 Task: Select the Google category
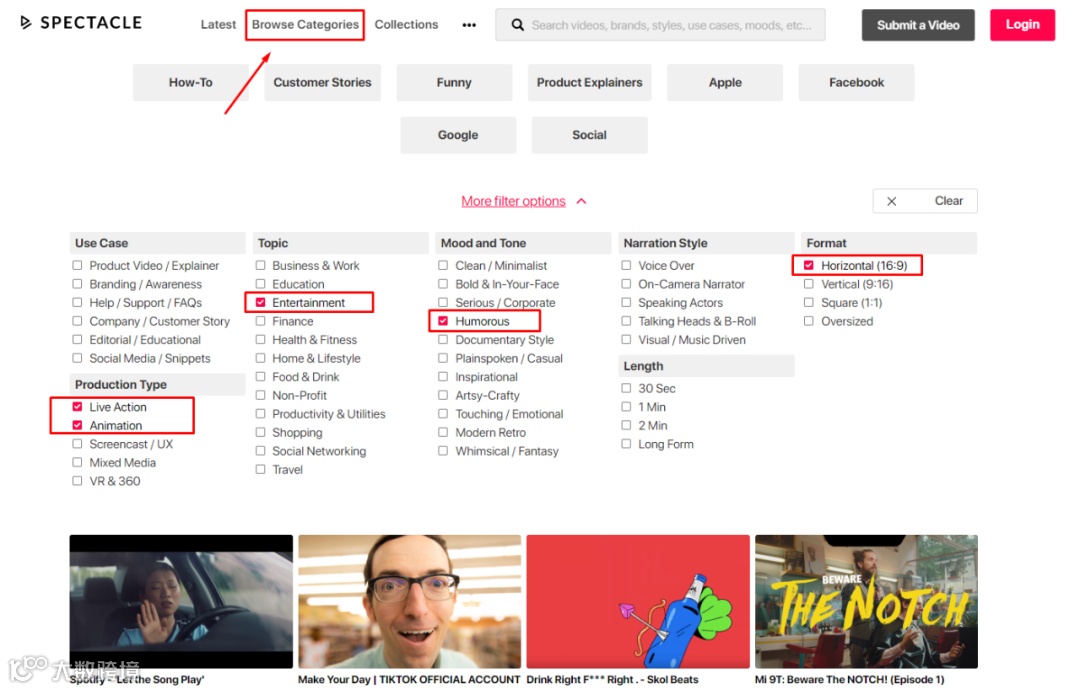click(x=458, y=135)
